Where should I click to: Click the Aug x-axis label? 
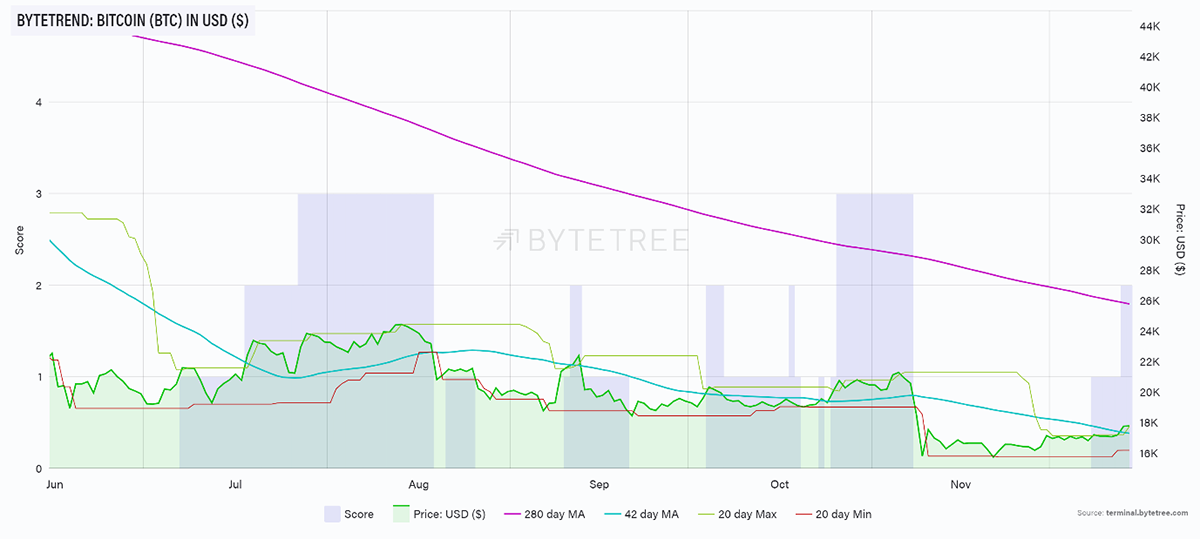420,485
